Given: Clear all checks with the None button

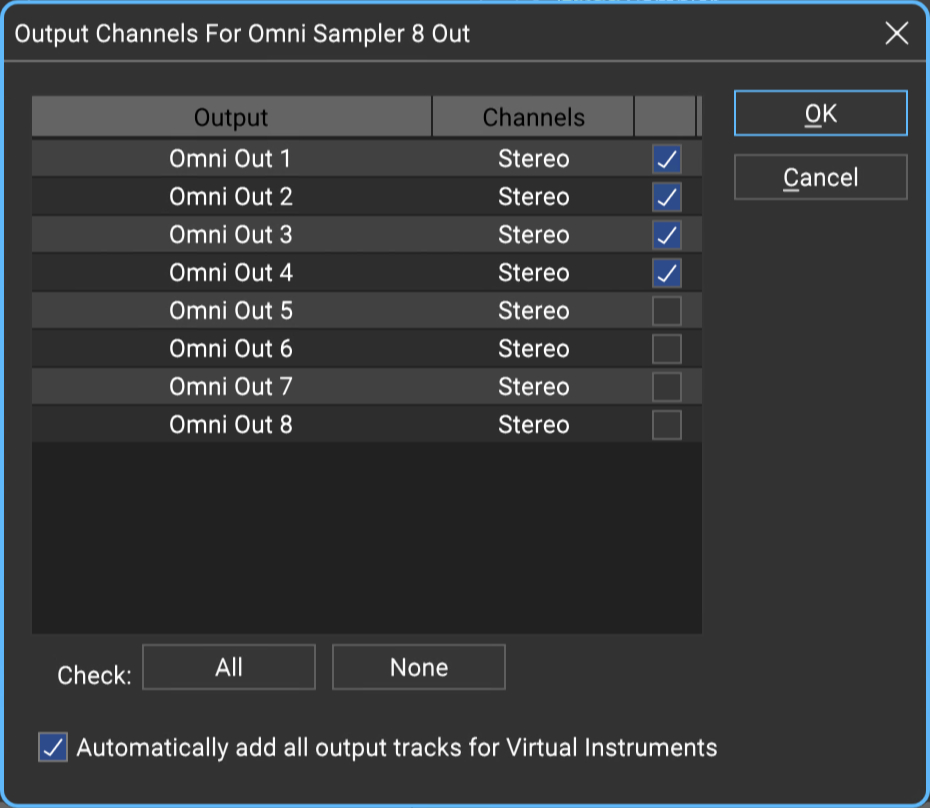Looking at the screenshot, I should (419, 667).
